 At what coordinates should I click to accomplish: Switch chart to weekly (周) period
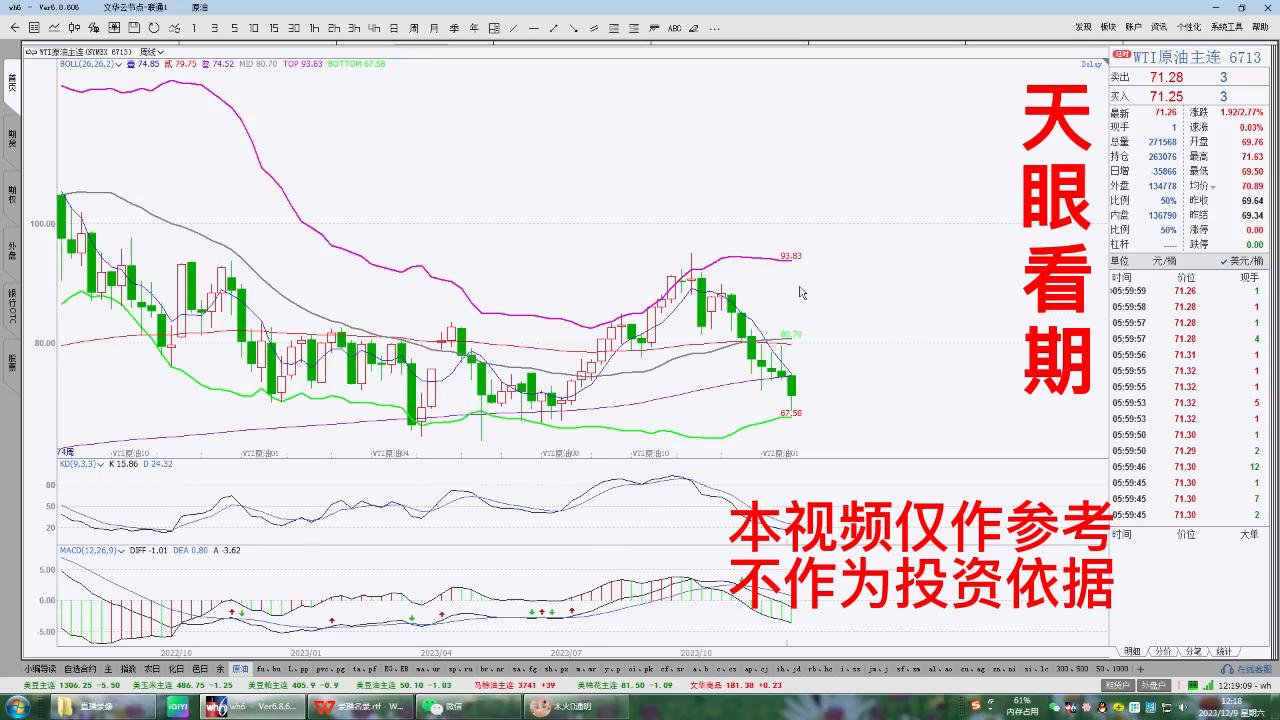414,28
